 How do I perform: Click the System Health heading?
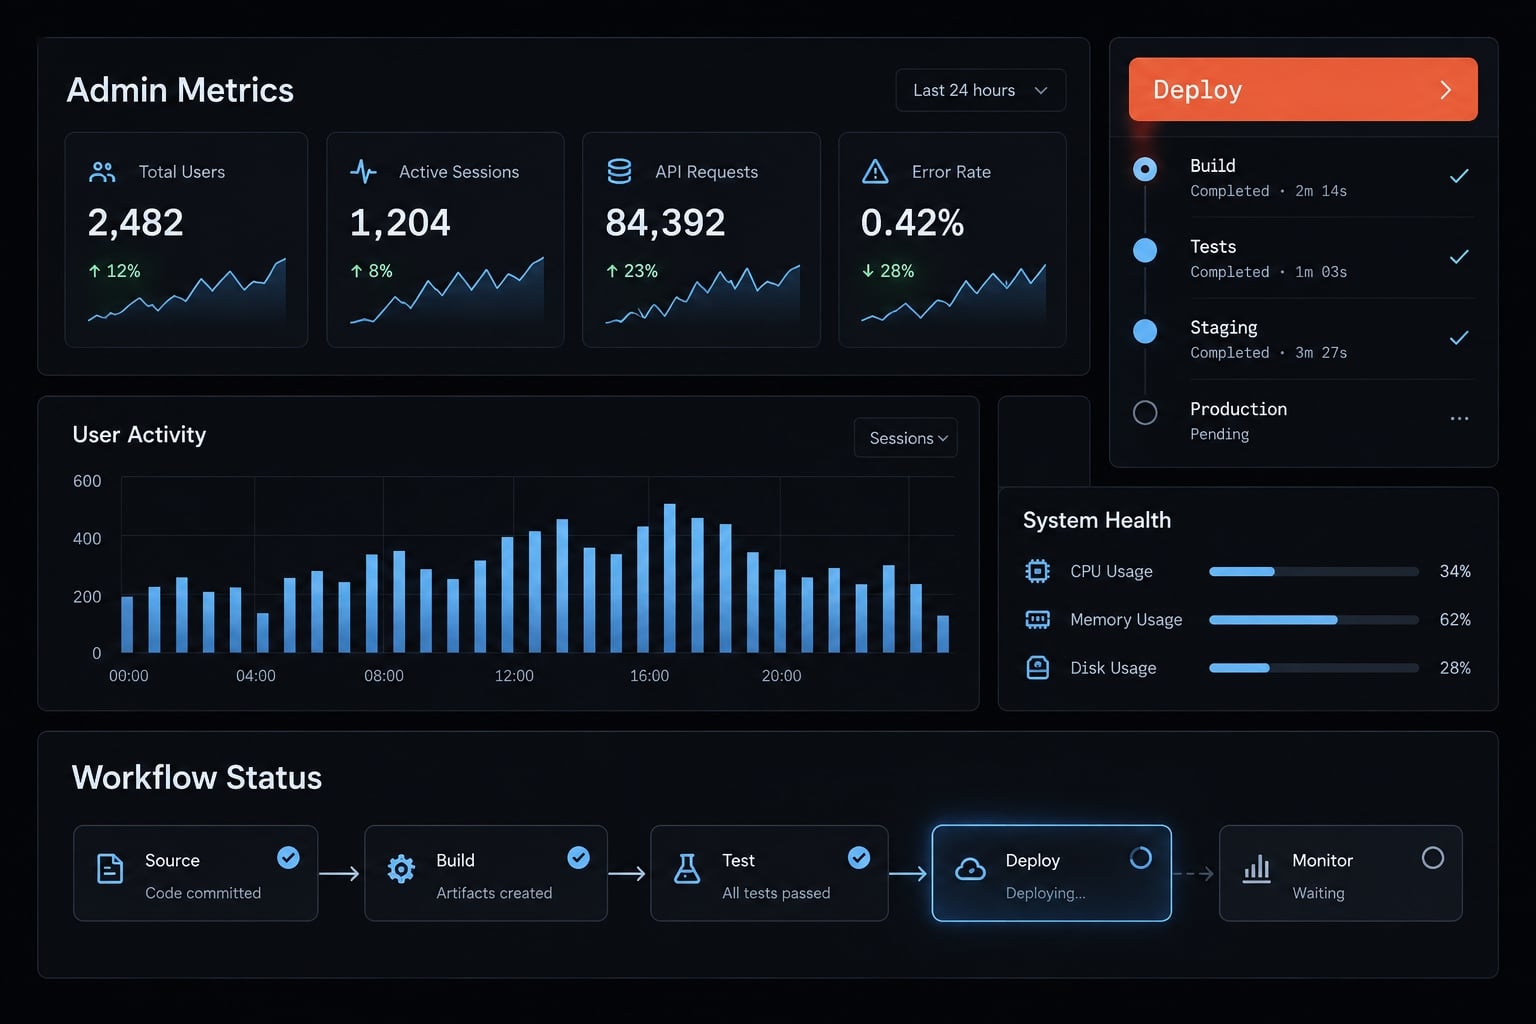1097,520
